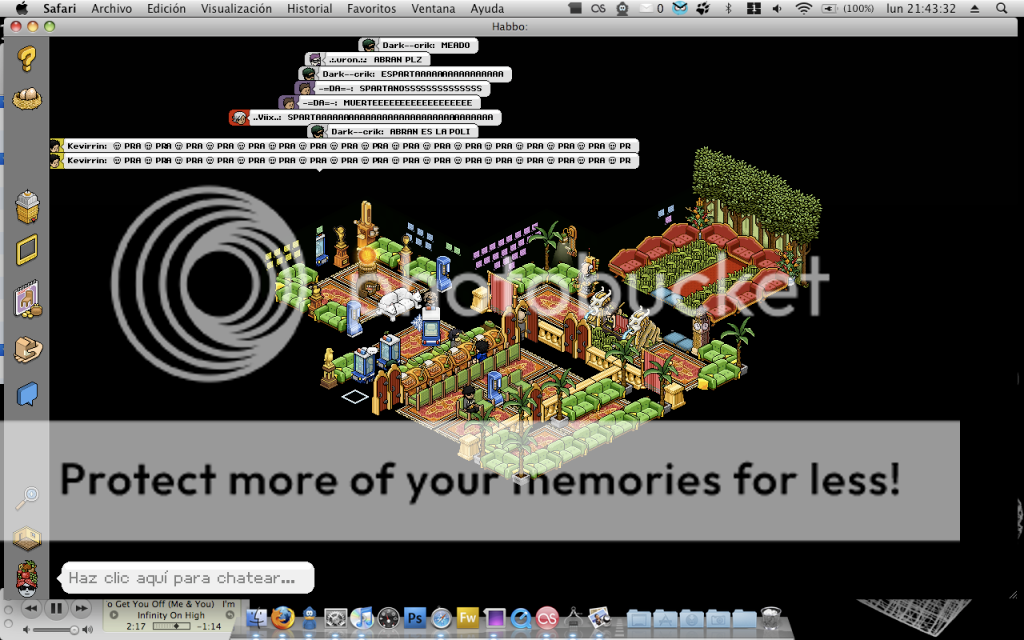Open the Habbo help question mark icon
This screenshot has height=640, width=1024.
tap(28, 60)
